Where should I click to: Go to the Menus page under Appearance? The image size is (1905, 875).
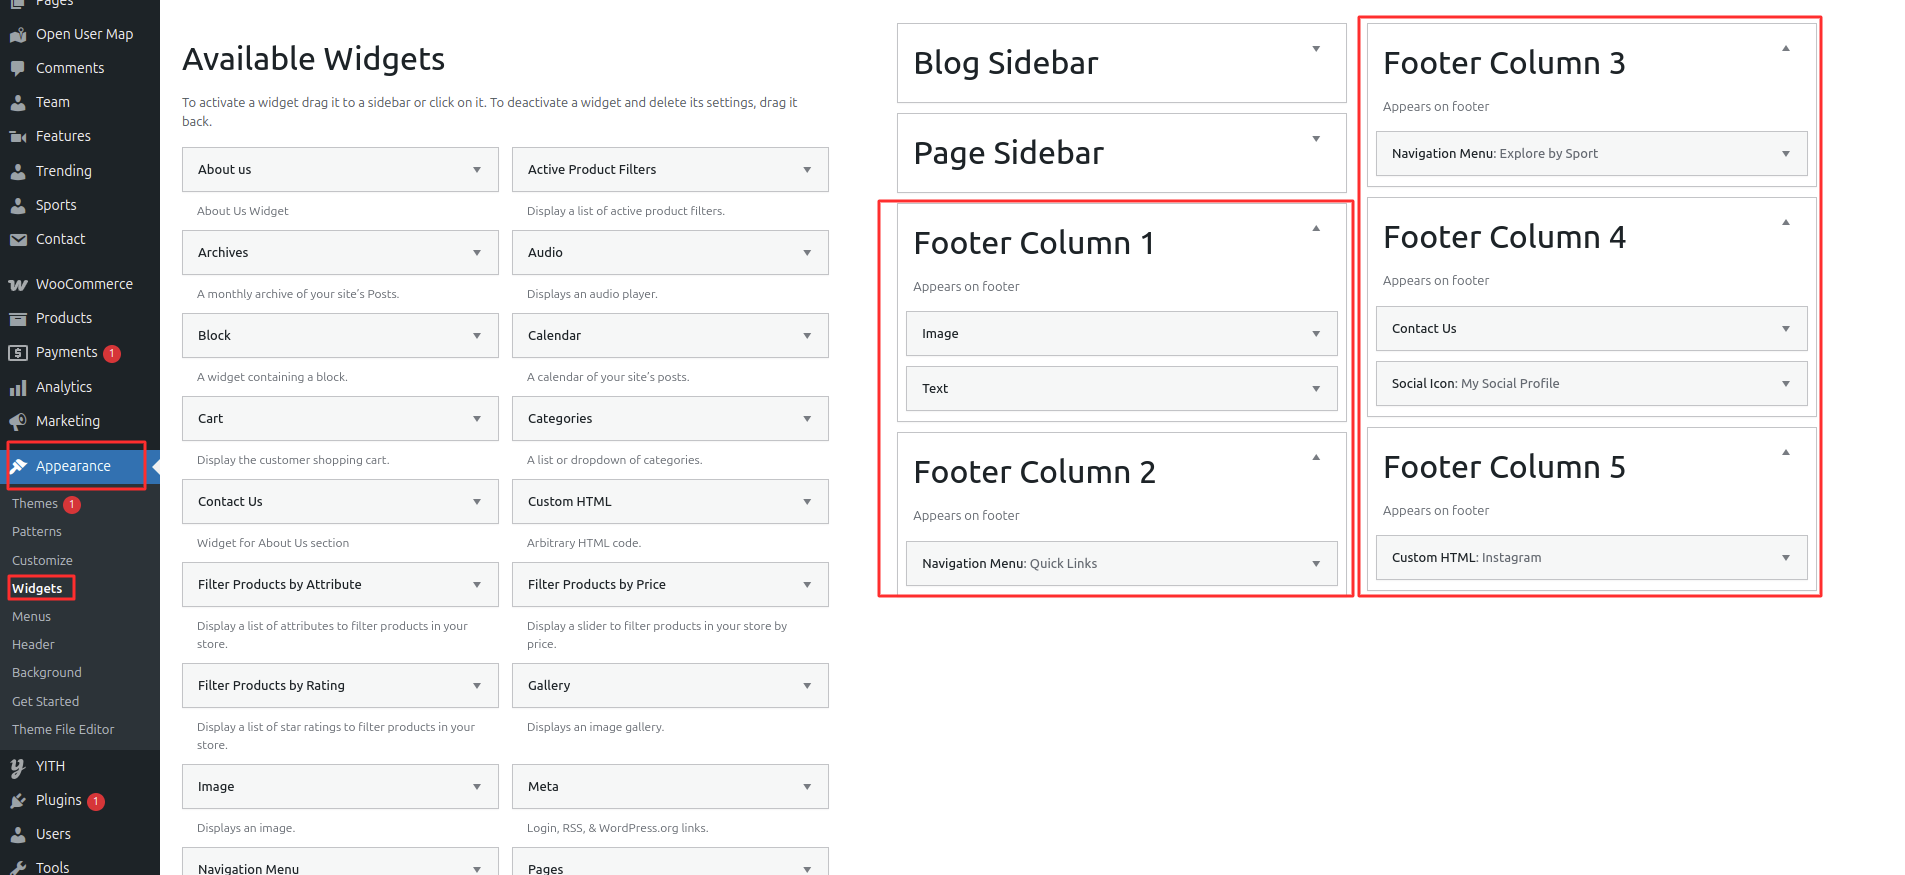point(31,616)
